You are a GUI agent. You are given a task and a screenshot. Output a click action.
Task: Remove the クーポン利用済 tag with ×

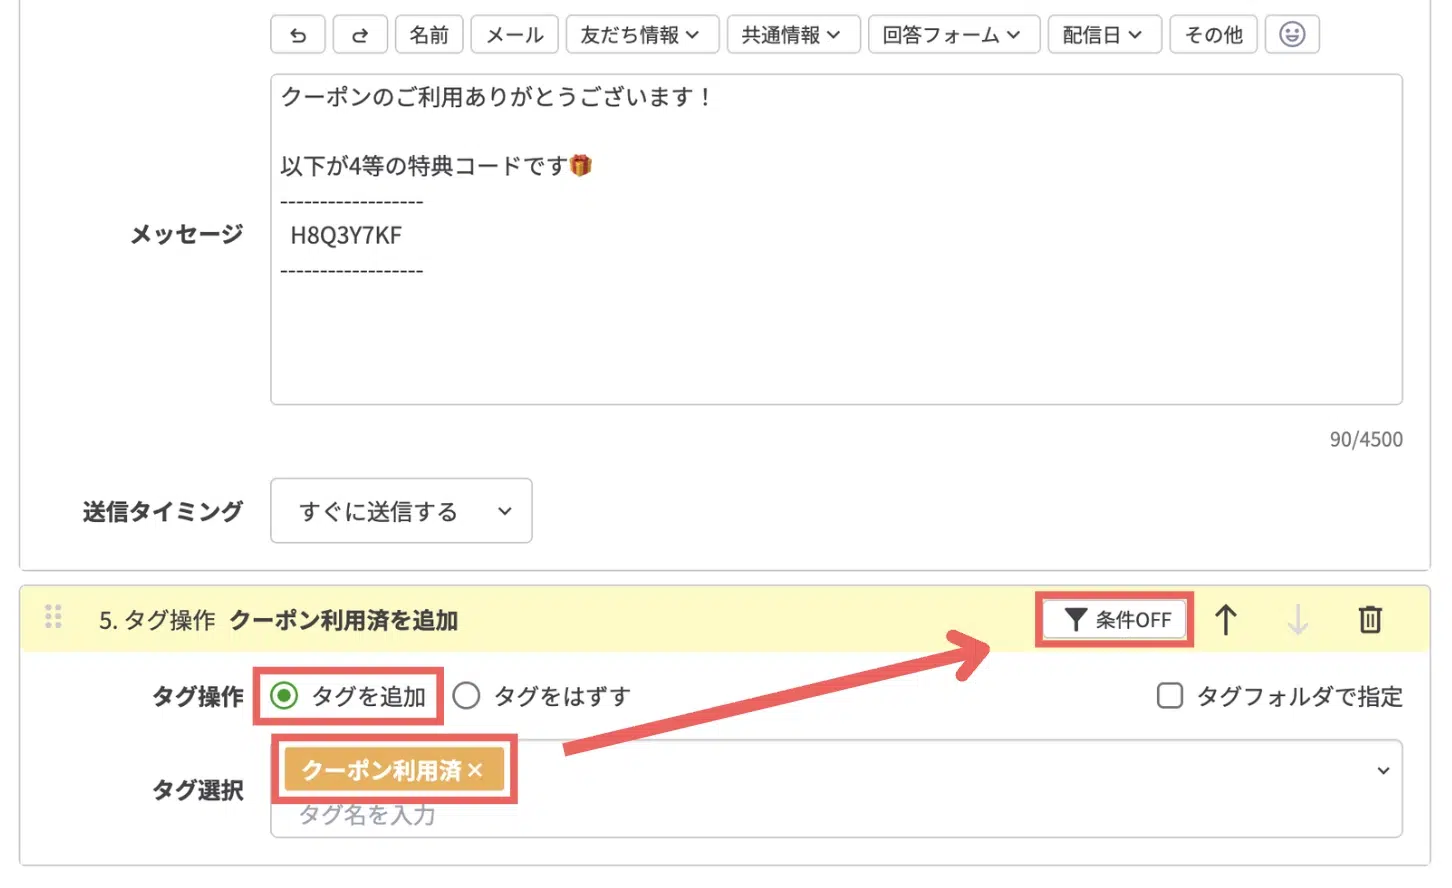[475, 770]
